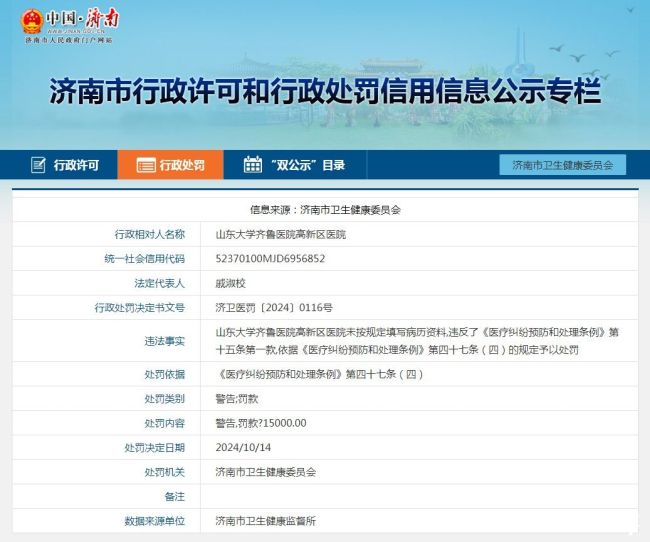Select the date 2024/10/14
The height and width of the screenshot is (542, 650).
pos(243,447)
